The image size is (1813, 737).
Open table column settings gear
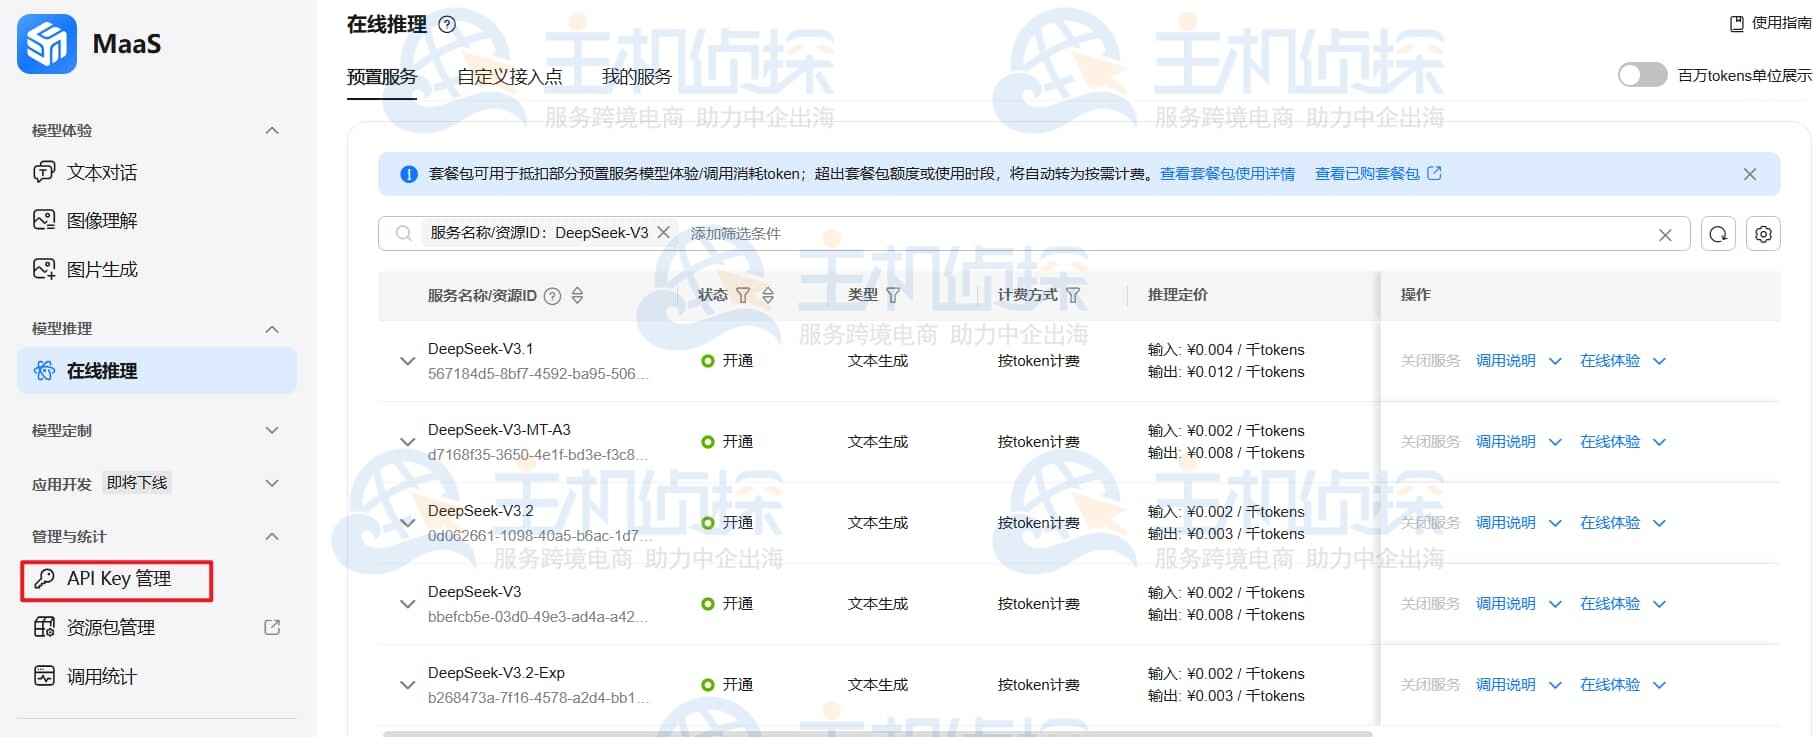point(1763,234)
